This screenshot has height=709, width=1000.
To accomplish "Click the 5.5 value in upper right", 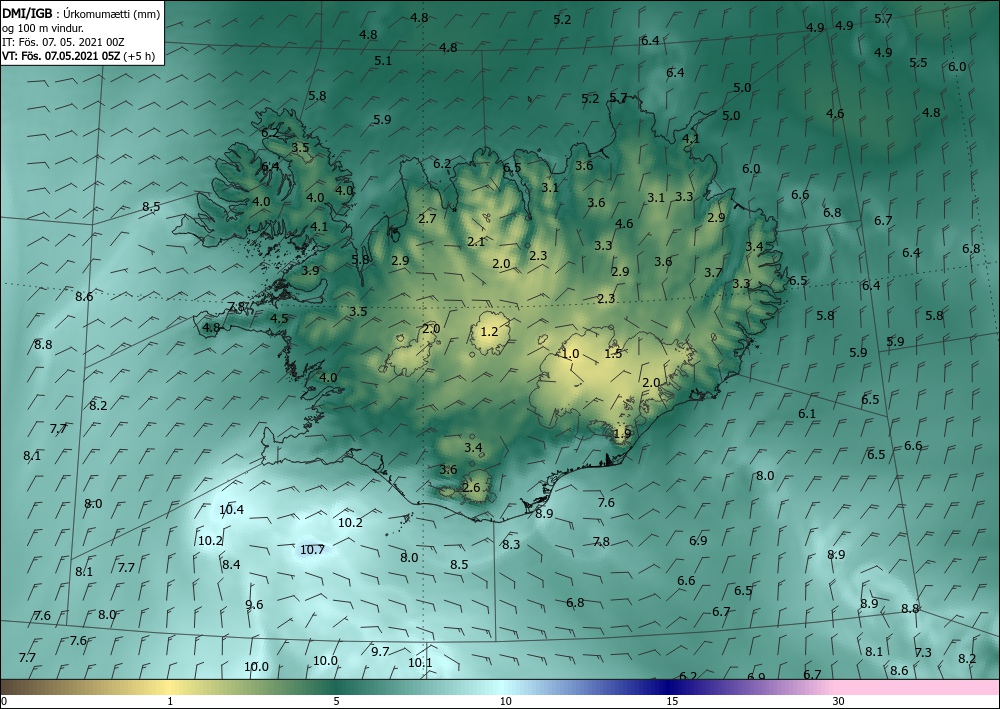I will [x=918, y=62].
